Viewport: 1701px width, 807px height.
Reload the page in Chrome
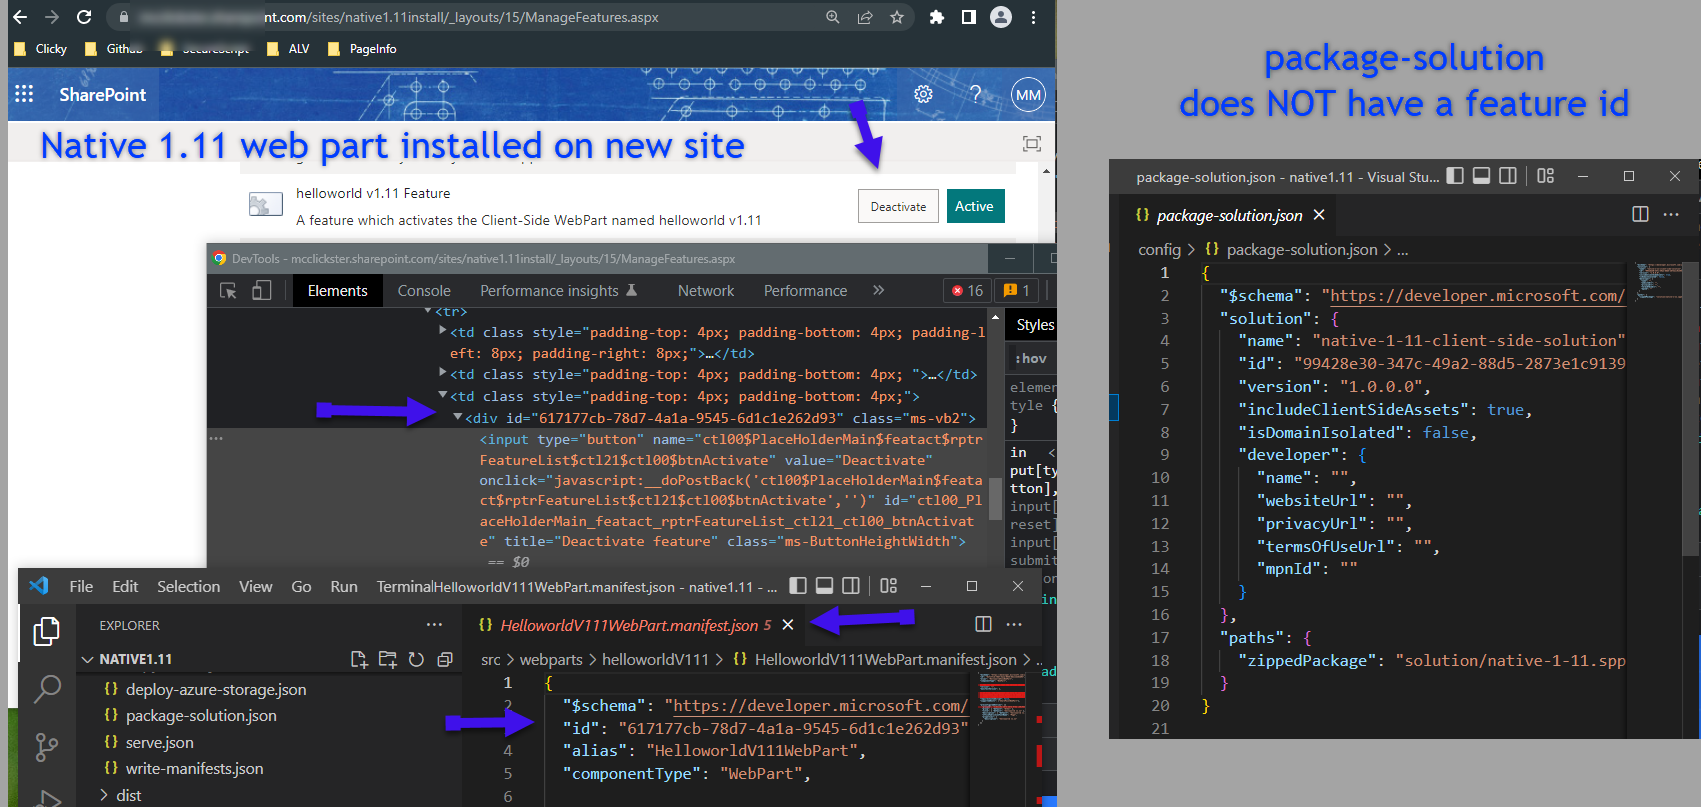[x=84, y=17]
